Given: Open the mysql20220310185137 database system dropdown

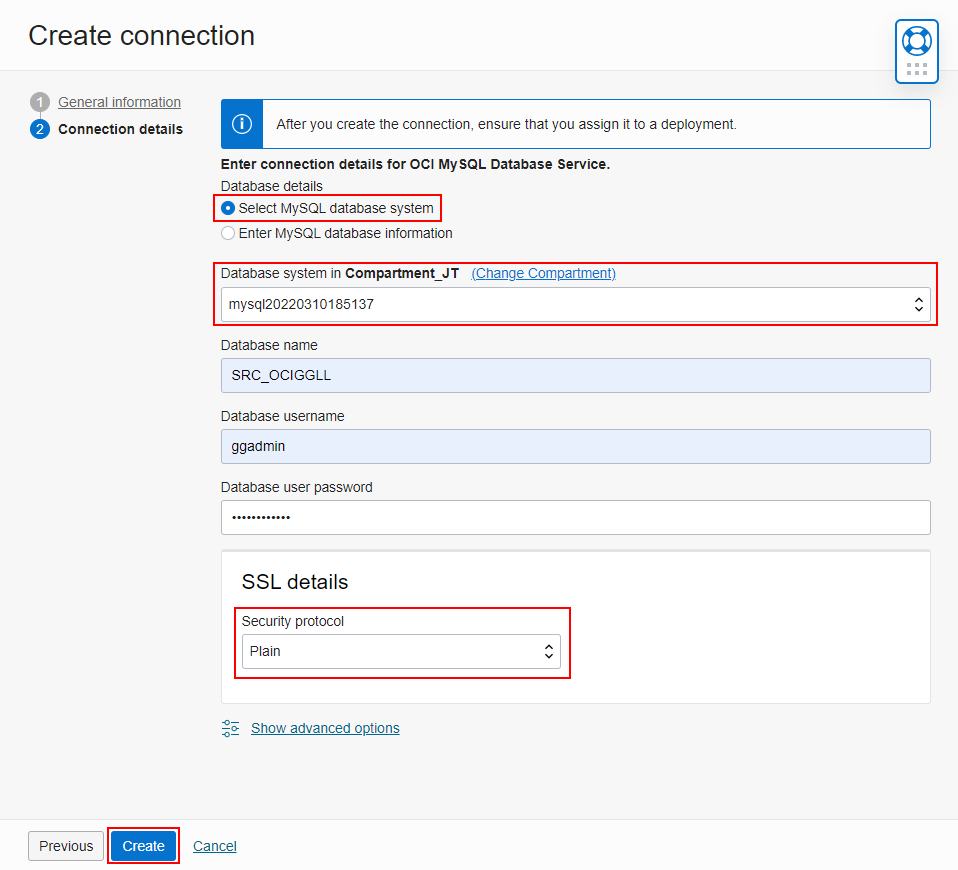Looking at the screenshot, I should tap(575, 304).
